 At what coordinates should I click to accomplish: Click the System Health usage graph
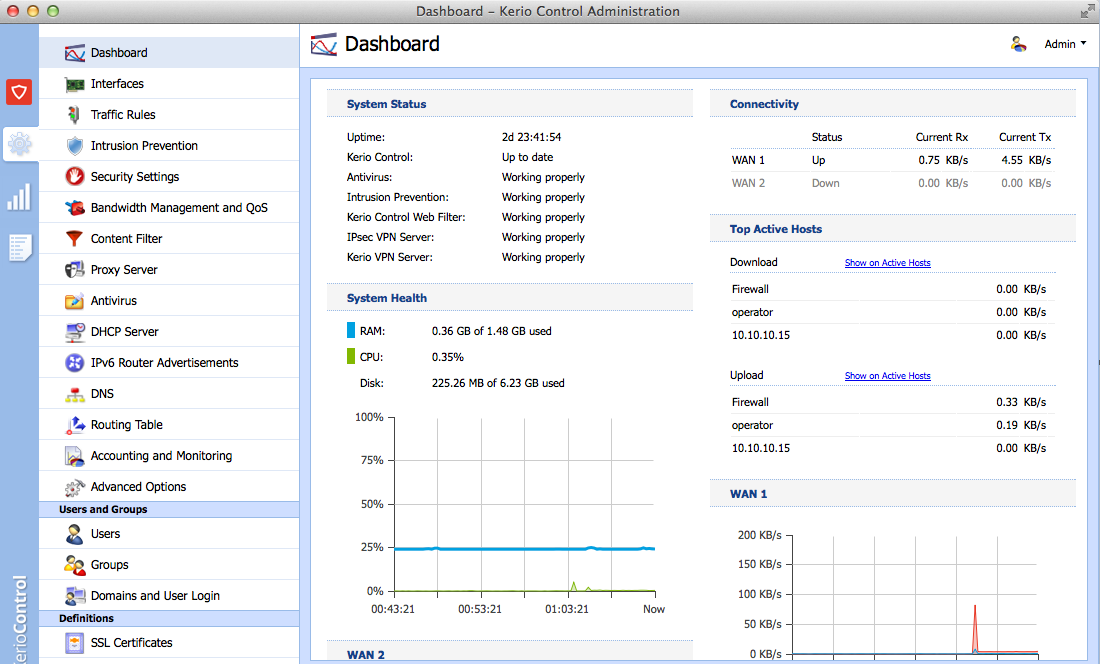tap(525, 505)
